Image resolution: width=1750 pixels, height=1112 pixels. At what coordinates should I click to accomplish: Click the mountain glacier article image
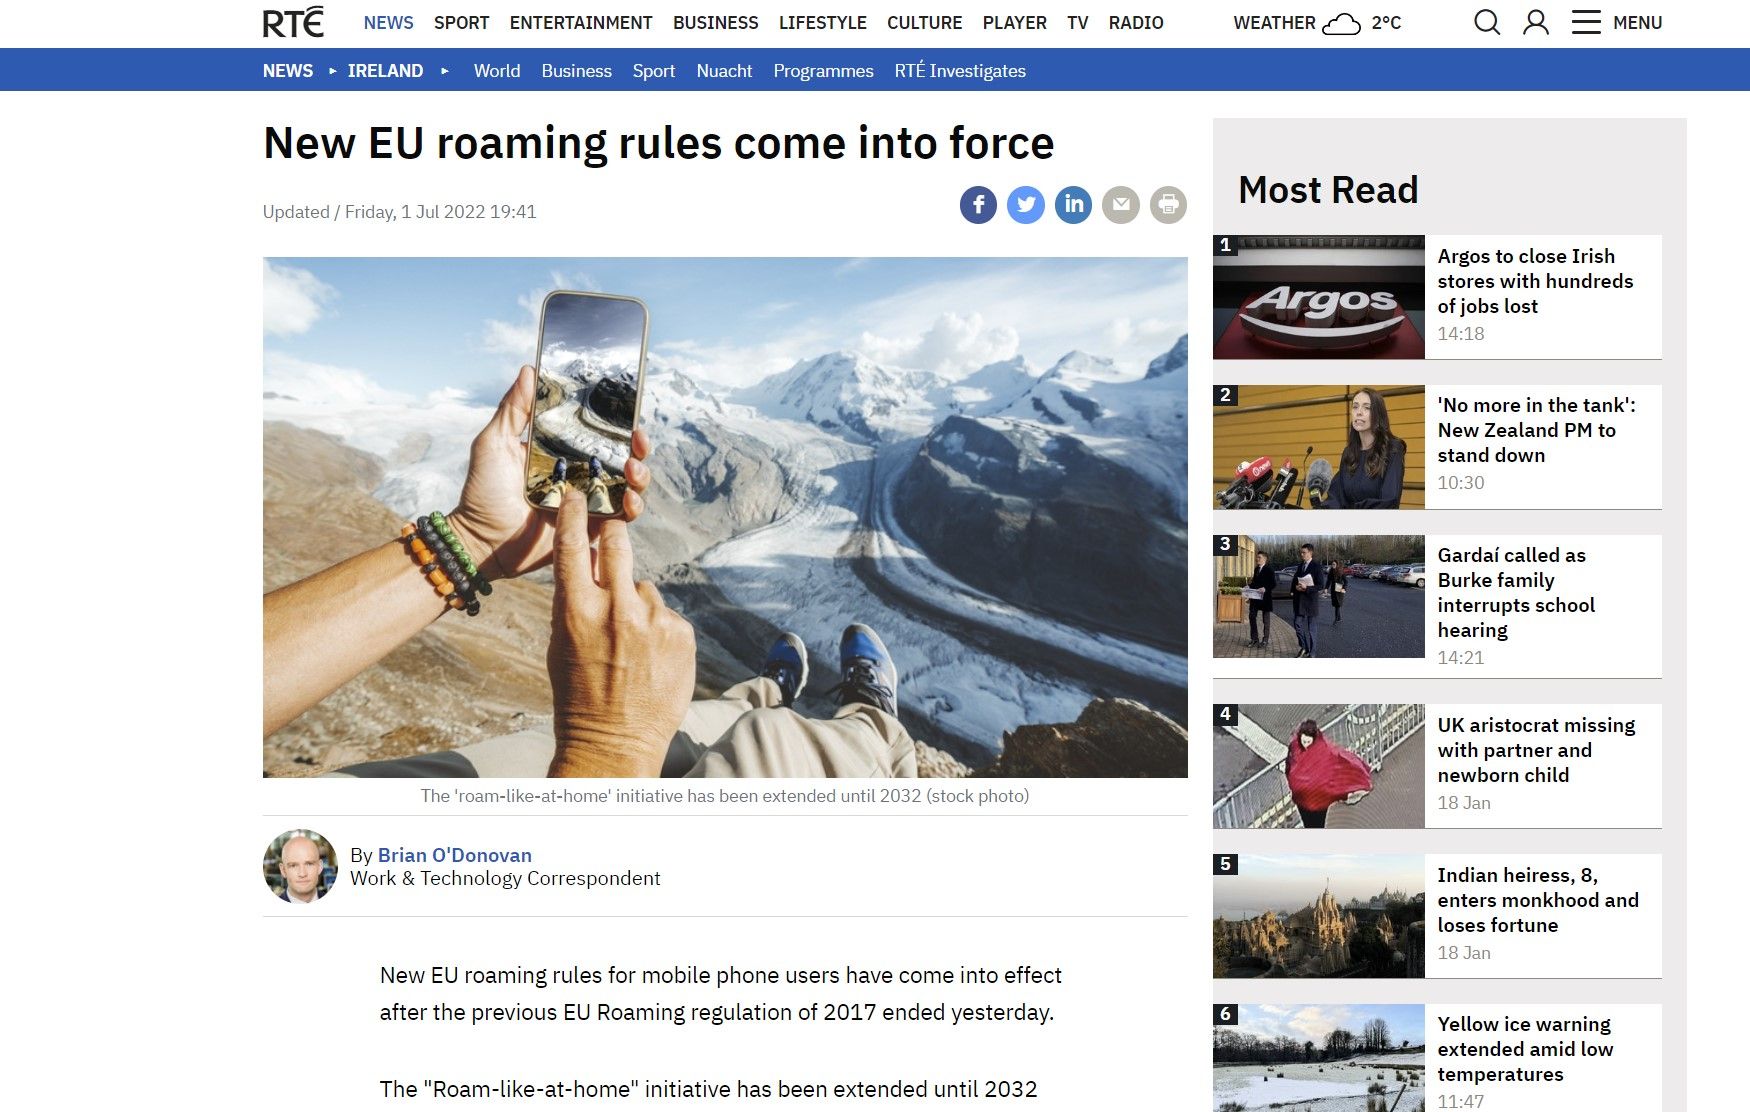pyautogui.click(x=725, y=517)
